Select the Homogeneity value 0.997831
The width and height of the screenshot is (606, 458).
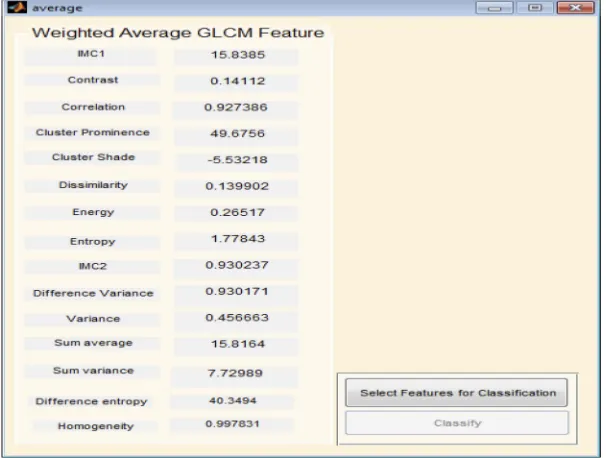[x=232, y=424]
